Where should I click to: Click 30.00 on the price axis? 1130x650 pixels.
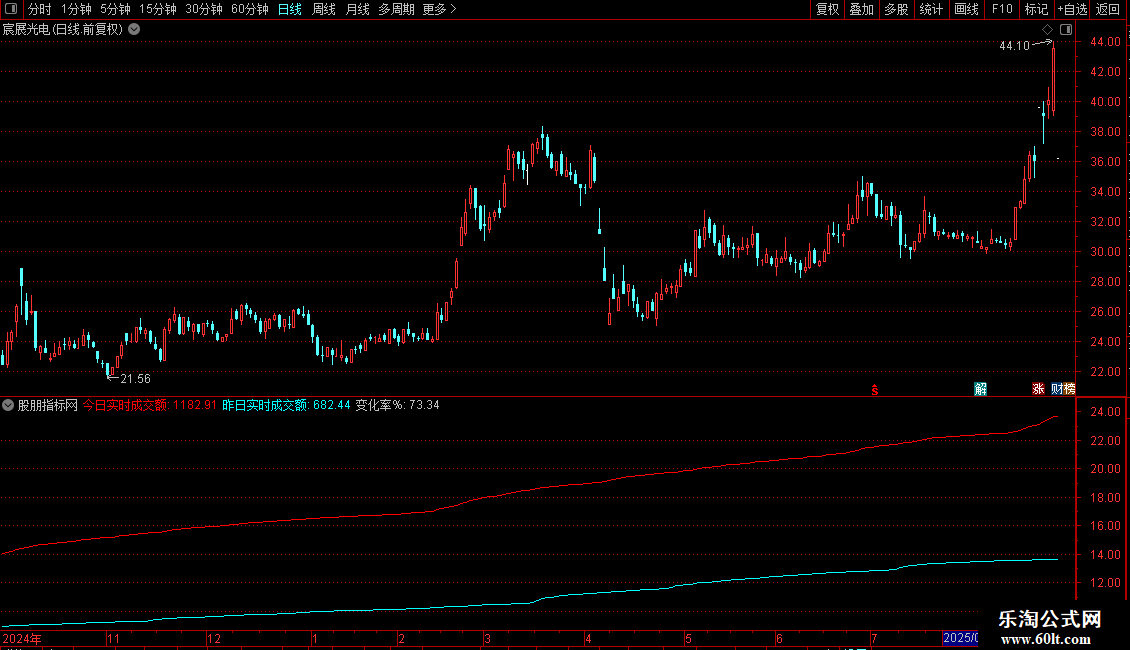click(1105, 251)
